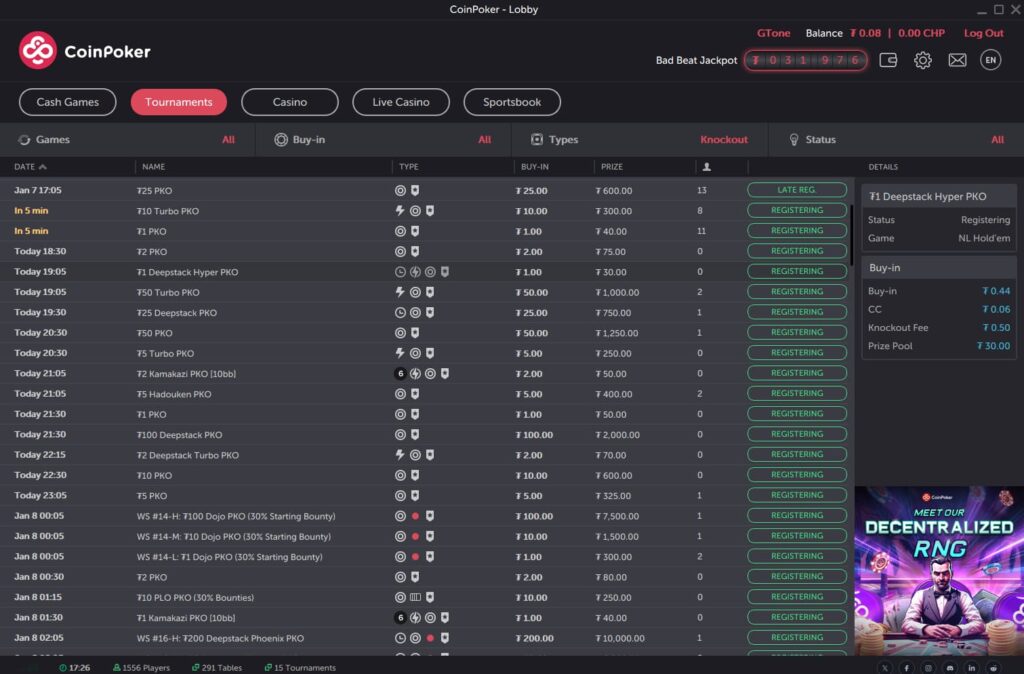Expand the Types filter showing Knockout
Screen dimensions: 1024x674
coord(640,139)
